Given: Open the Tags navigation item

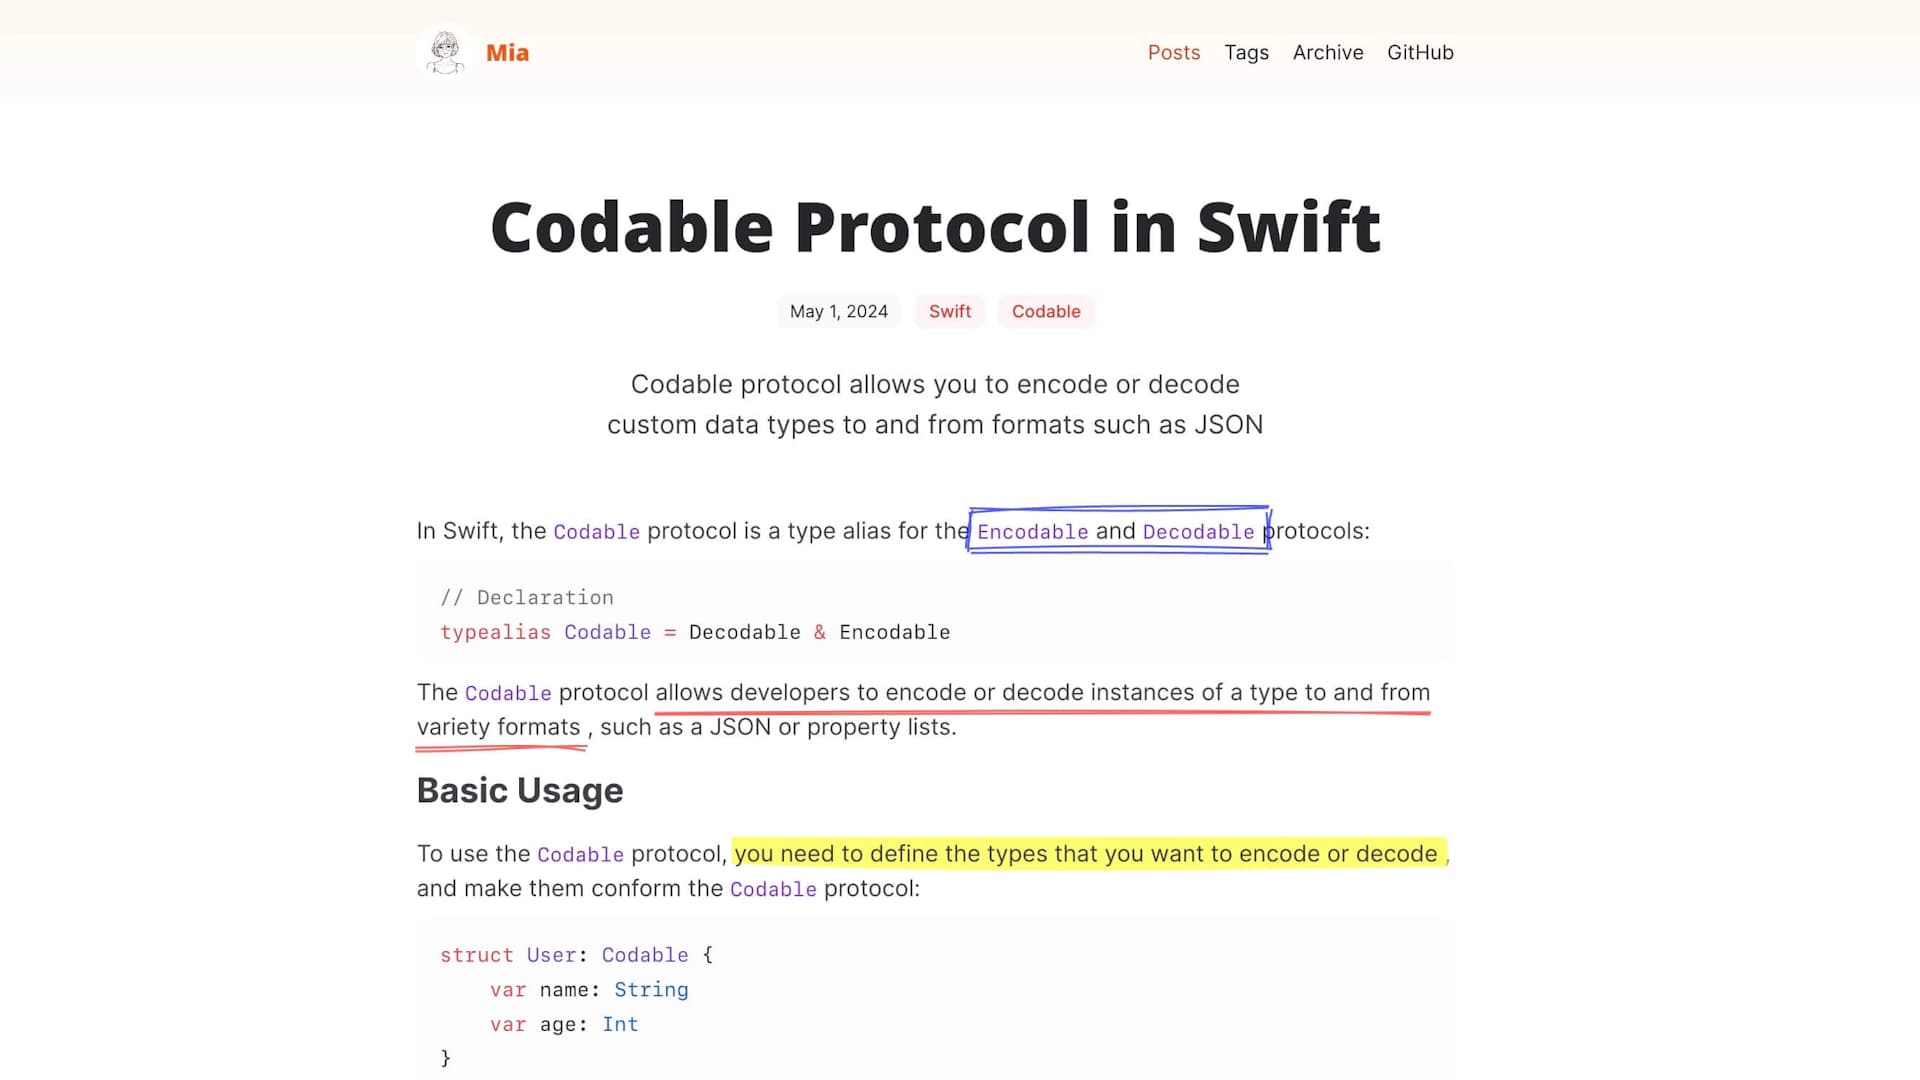Looking at the screenshot, I should click(x=1246, y=53).
